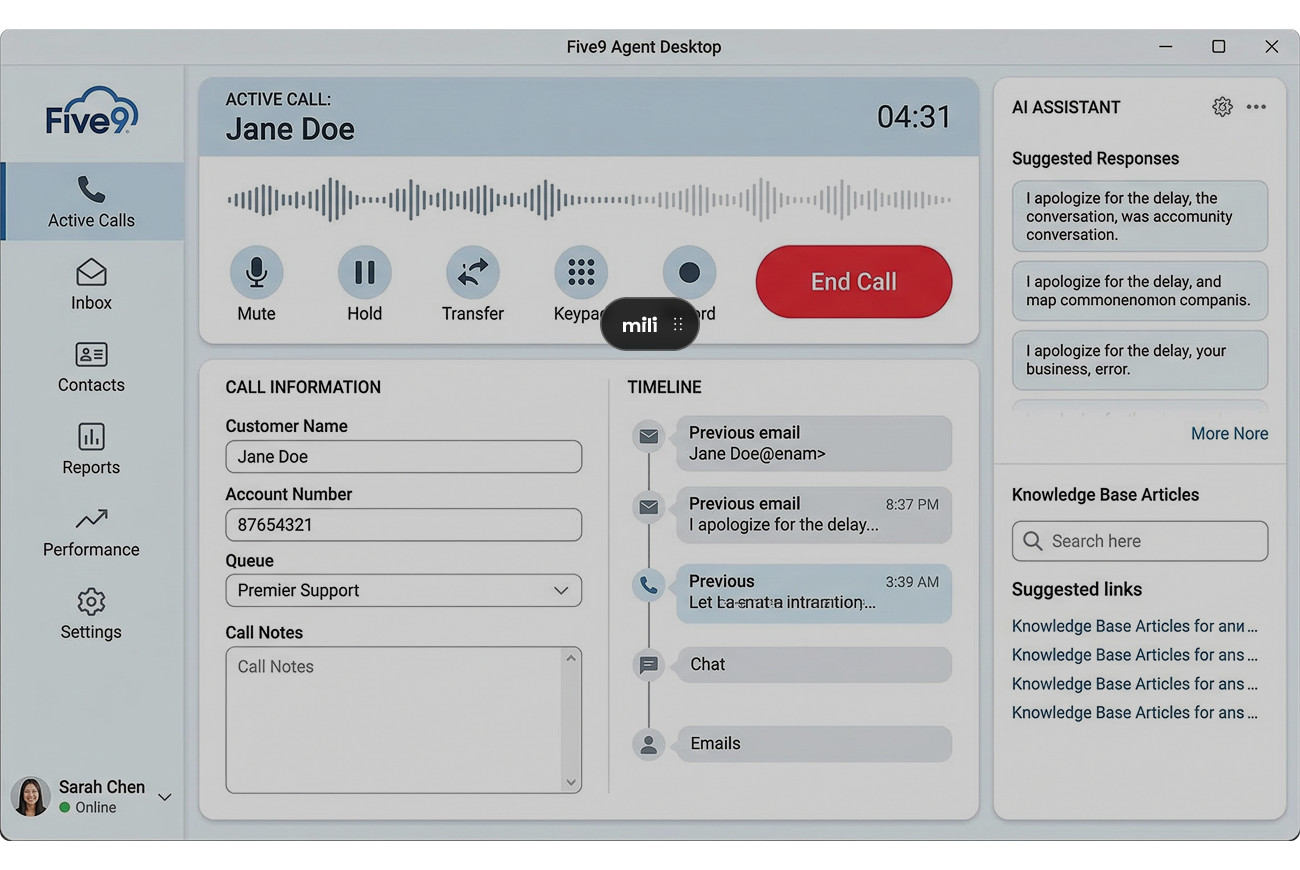Grab the mili widget drag handle dots
This screenshot has height=870, width=1300.
678,324
